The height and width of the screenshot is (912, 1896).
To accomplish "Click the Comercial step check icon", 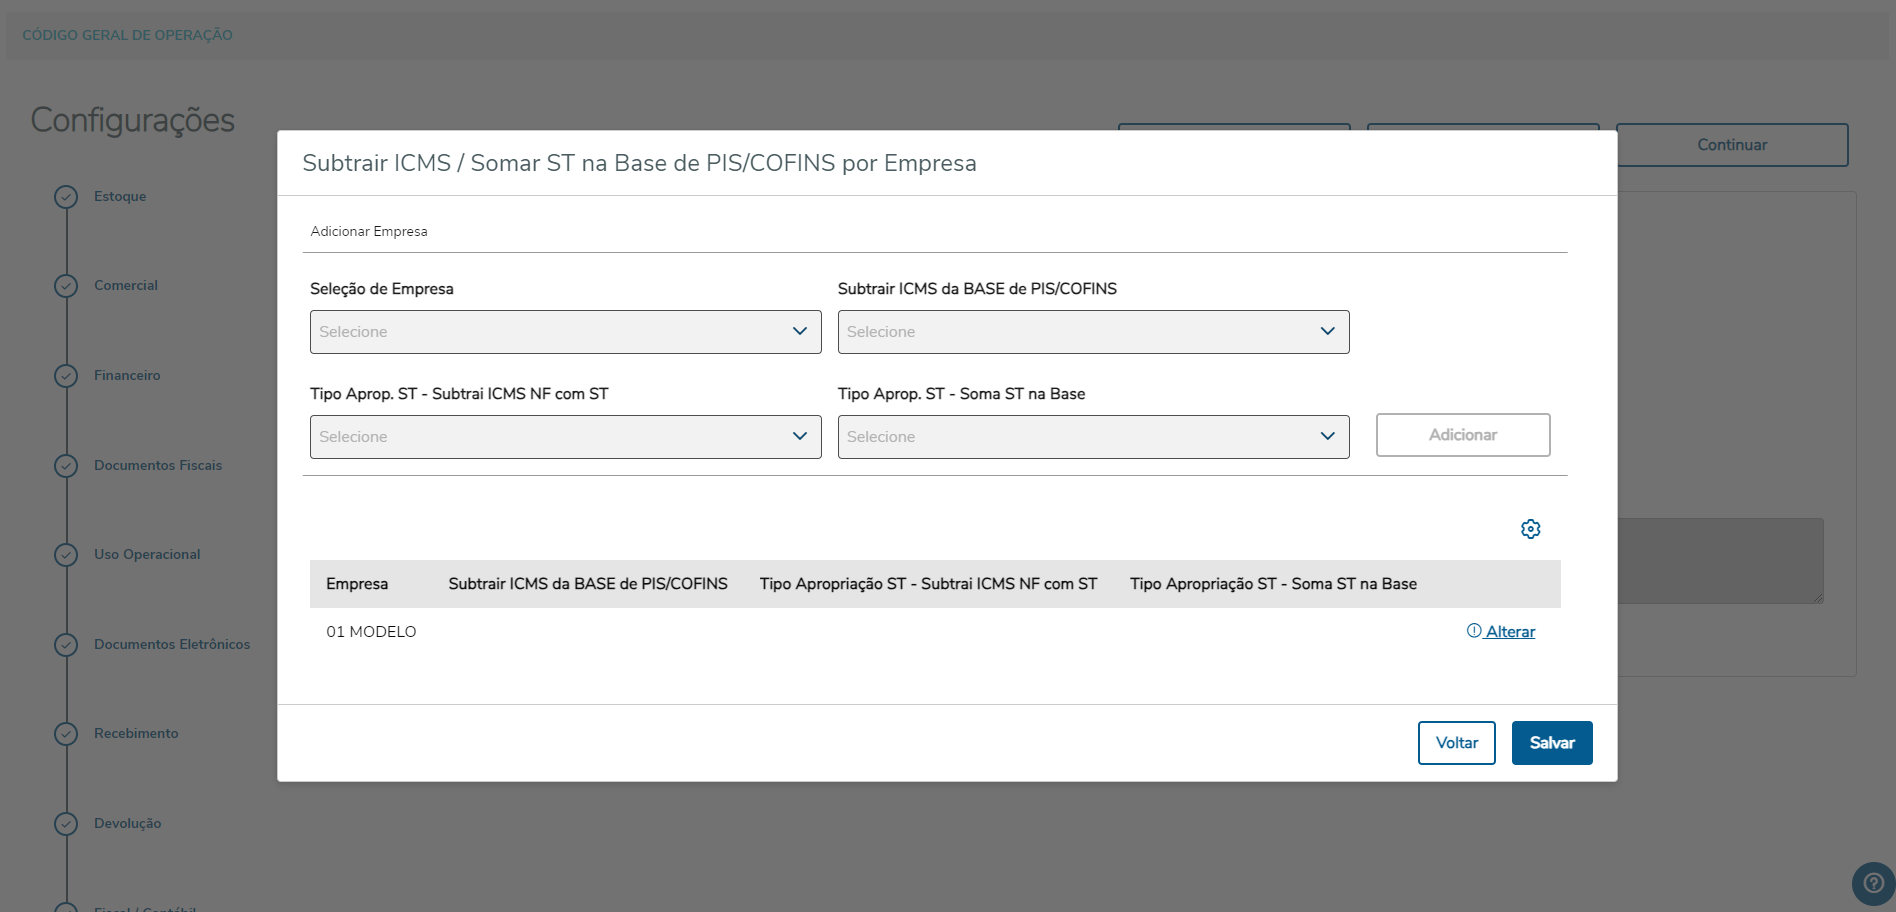I will coord(66,286).
